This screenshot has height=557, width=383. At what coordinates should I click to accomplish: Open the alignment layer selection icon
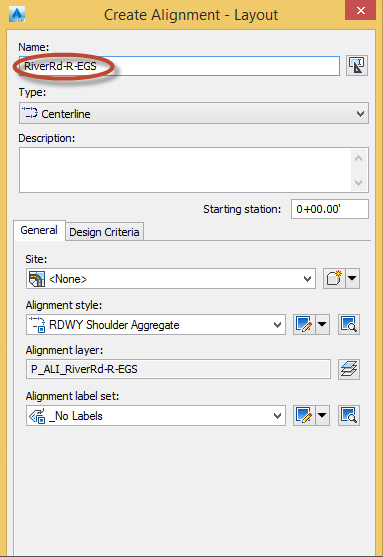349,369
